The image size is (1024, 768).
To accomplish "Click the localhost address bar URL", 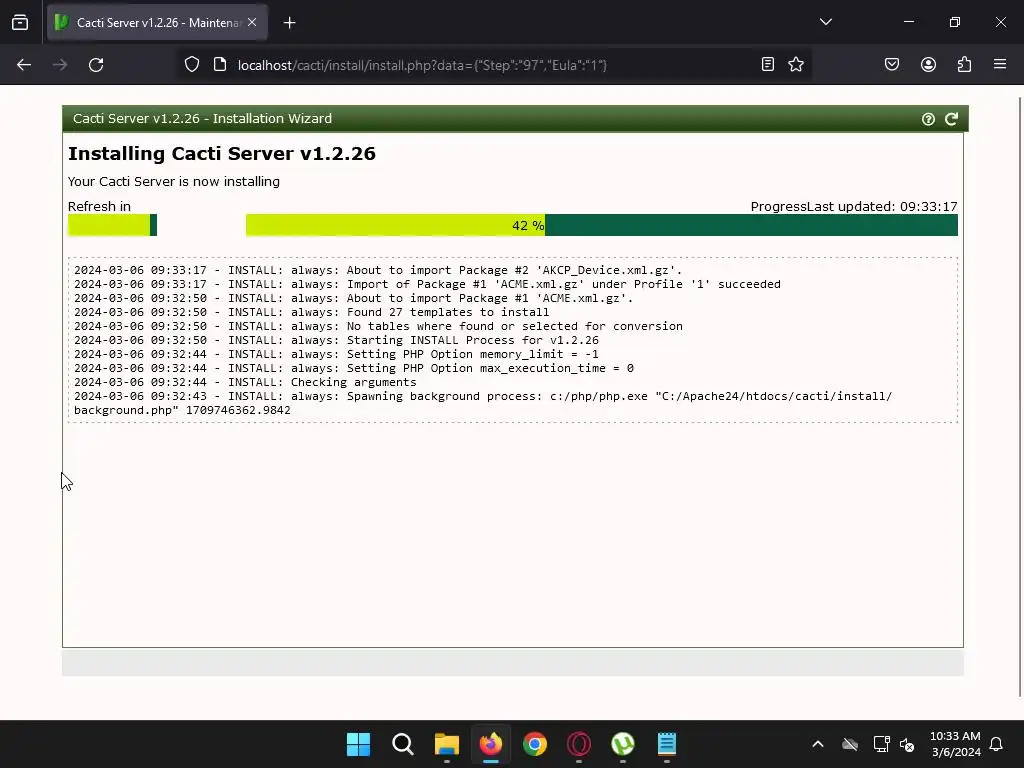I will [x=422, y=65].
